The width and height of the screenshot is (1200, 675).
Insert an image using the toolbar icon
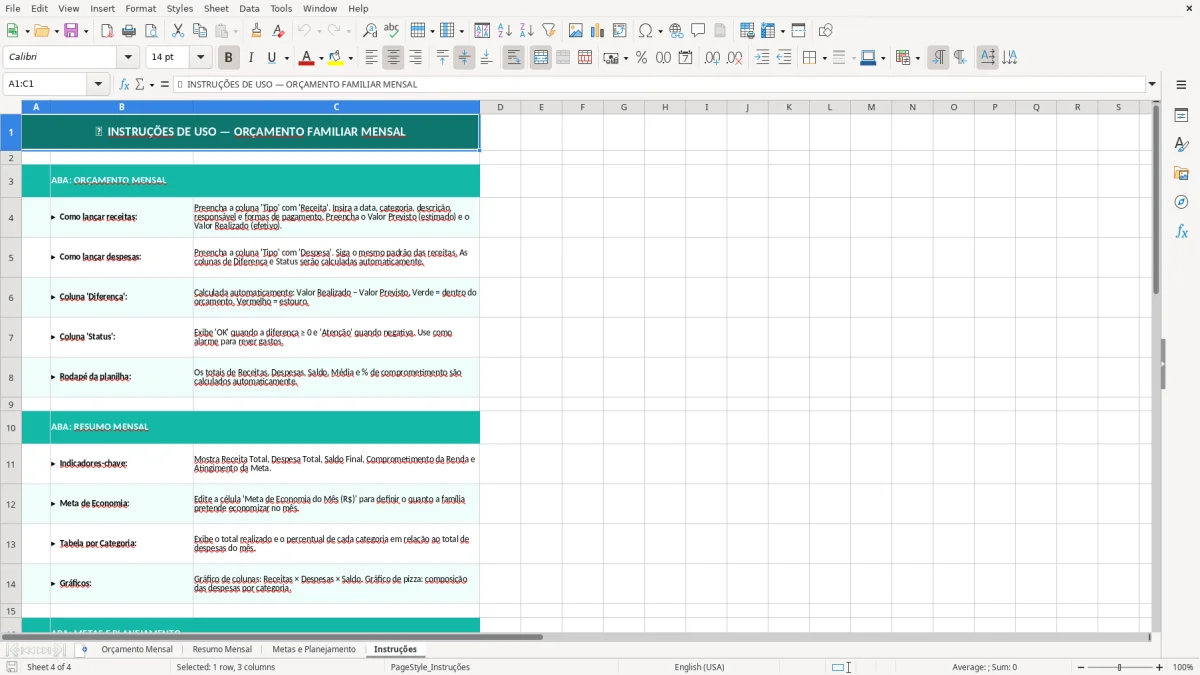[x=576, y=31]
